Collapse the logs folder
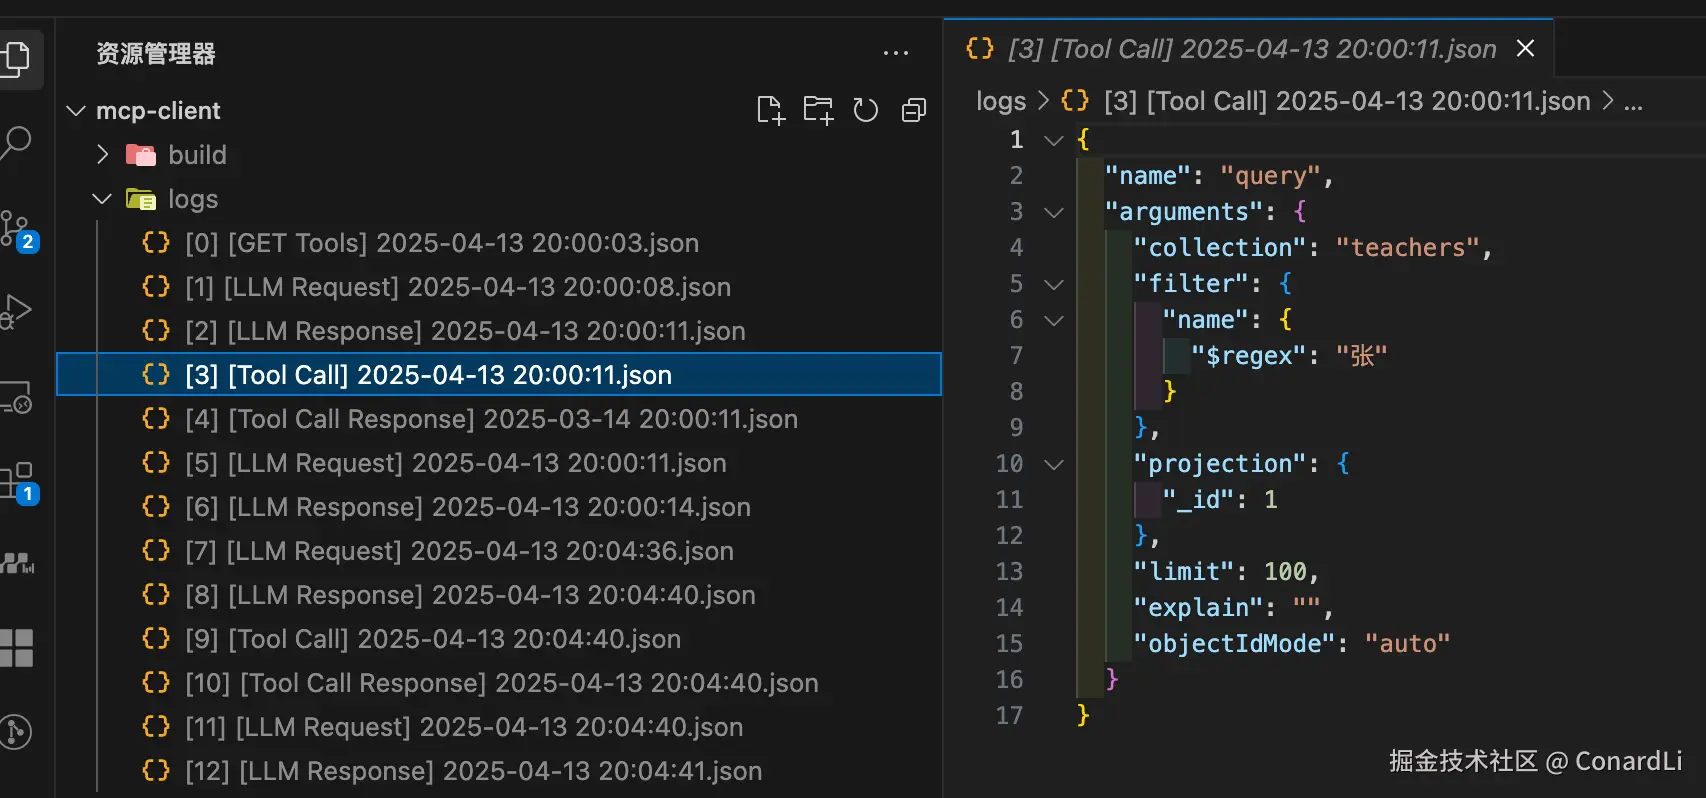 tap(102, 199)
